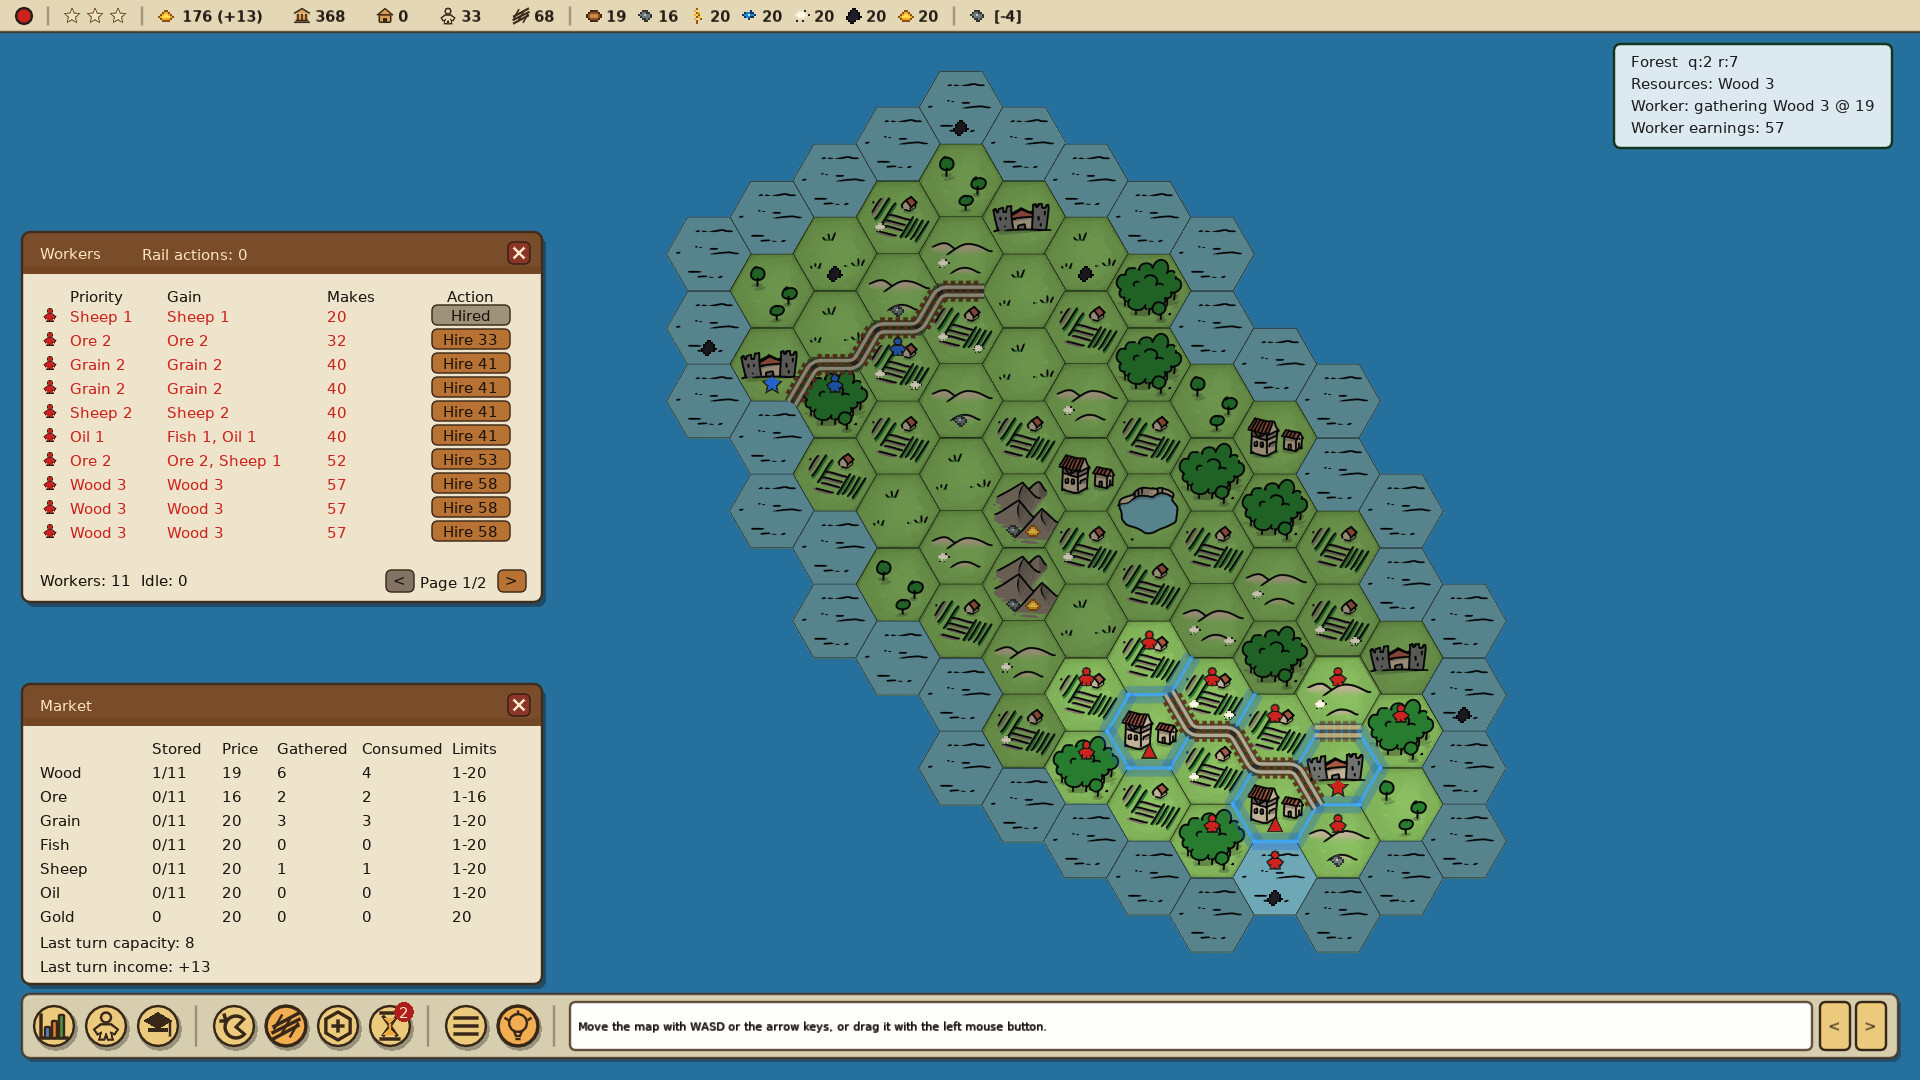Click the red player circle in top bar

tap(24, 16)
